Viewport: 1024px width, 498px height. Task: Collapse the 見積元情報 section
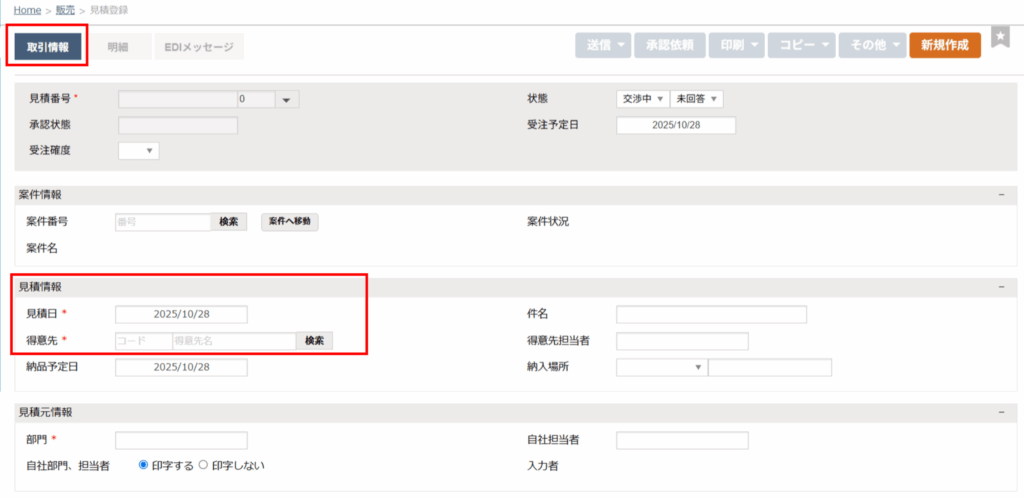click(x=1000, y=412)
